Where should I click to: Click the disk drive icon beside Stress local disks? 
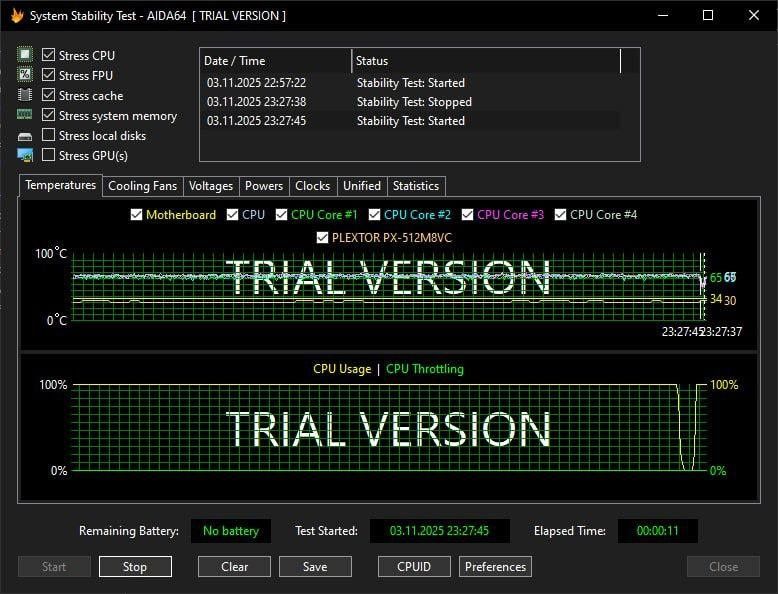pyautogui.click(x=25, y=136)
